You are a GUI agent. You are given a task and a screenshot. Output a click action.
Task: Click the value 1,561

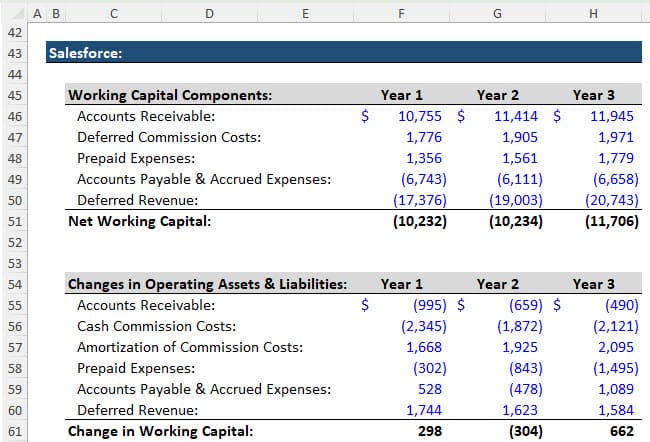click(520, 158)
